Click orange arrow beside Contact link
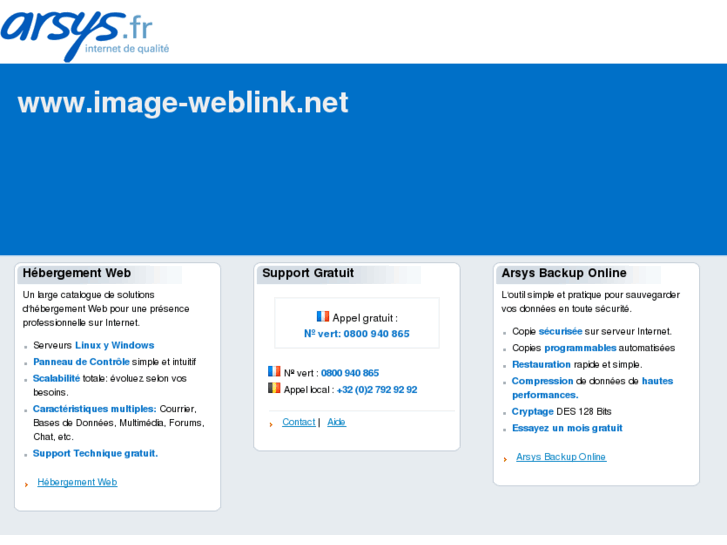This screenshot has height=545, width=727. click(x=271, y=424)
